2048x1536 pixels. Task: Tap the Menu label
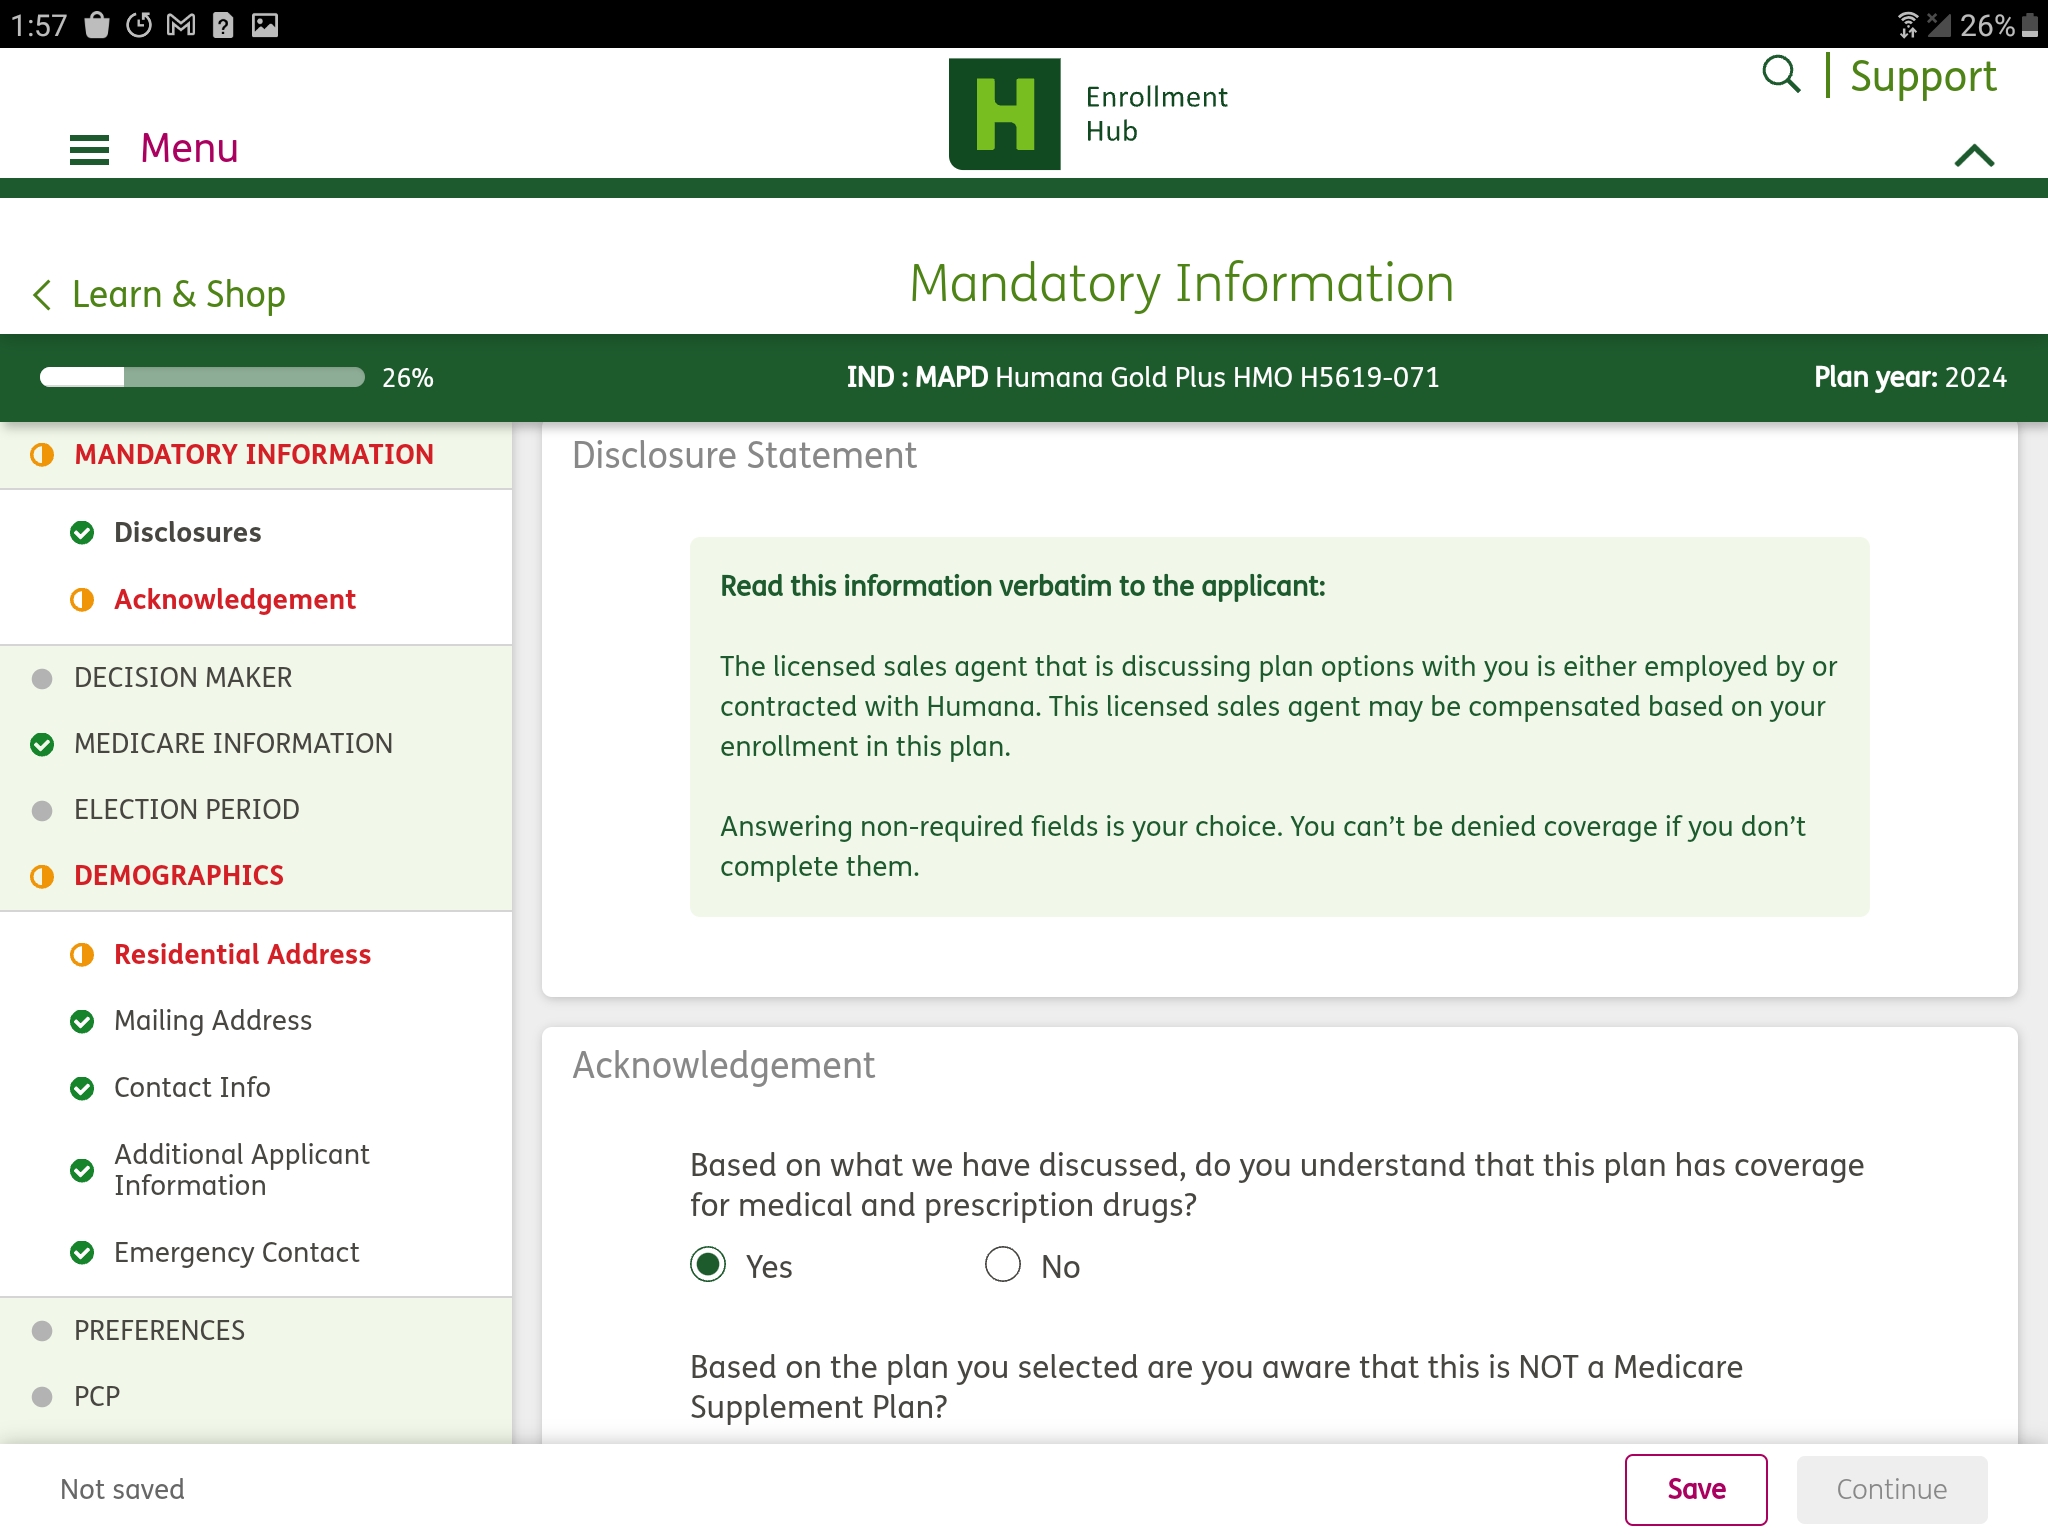pyautogui.click(x=189, y=148)
